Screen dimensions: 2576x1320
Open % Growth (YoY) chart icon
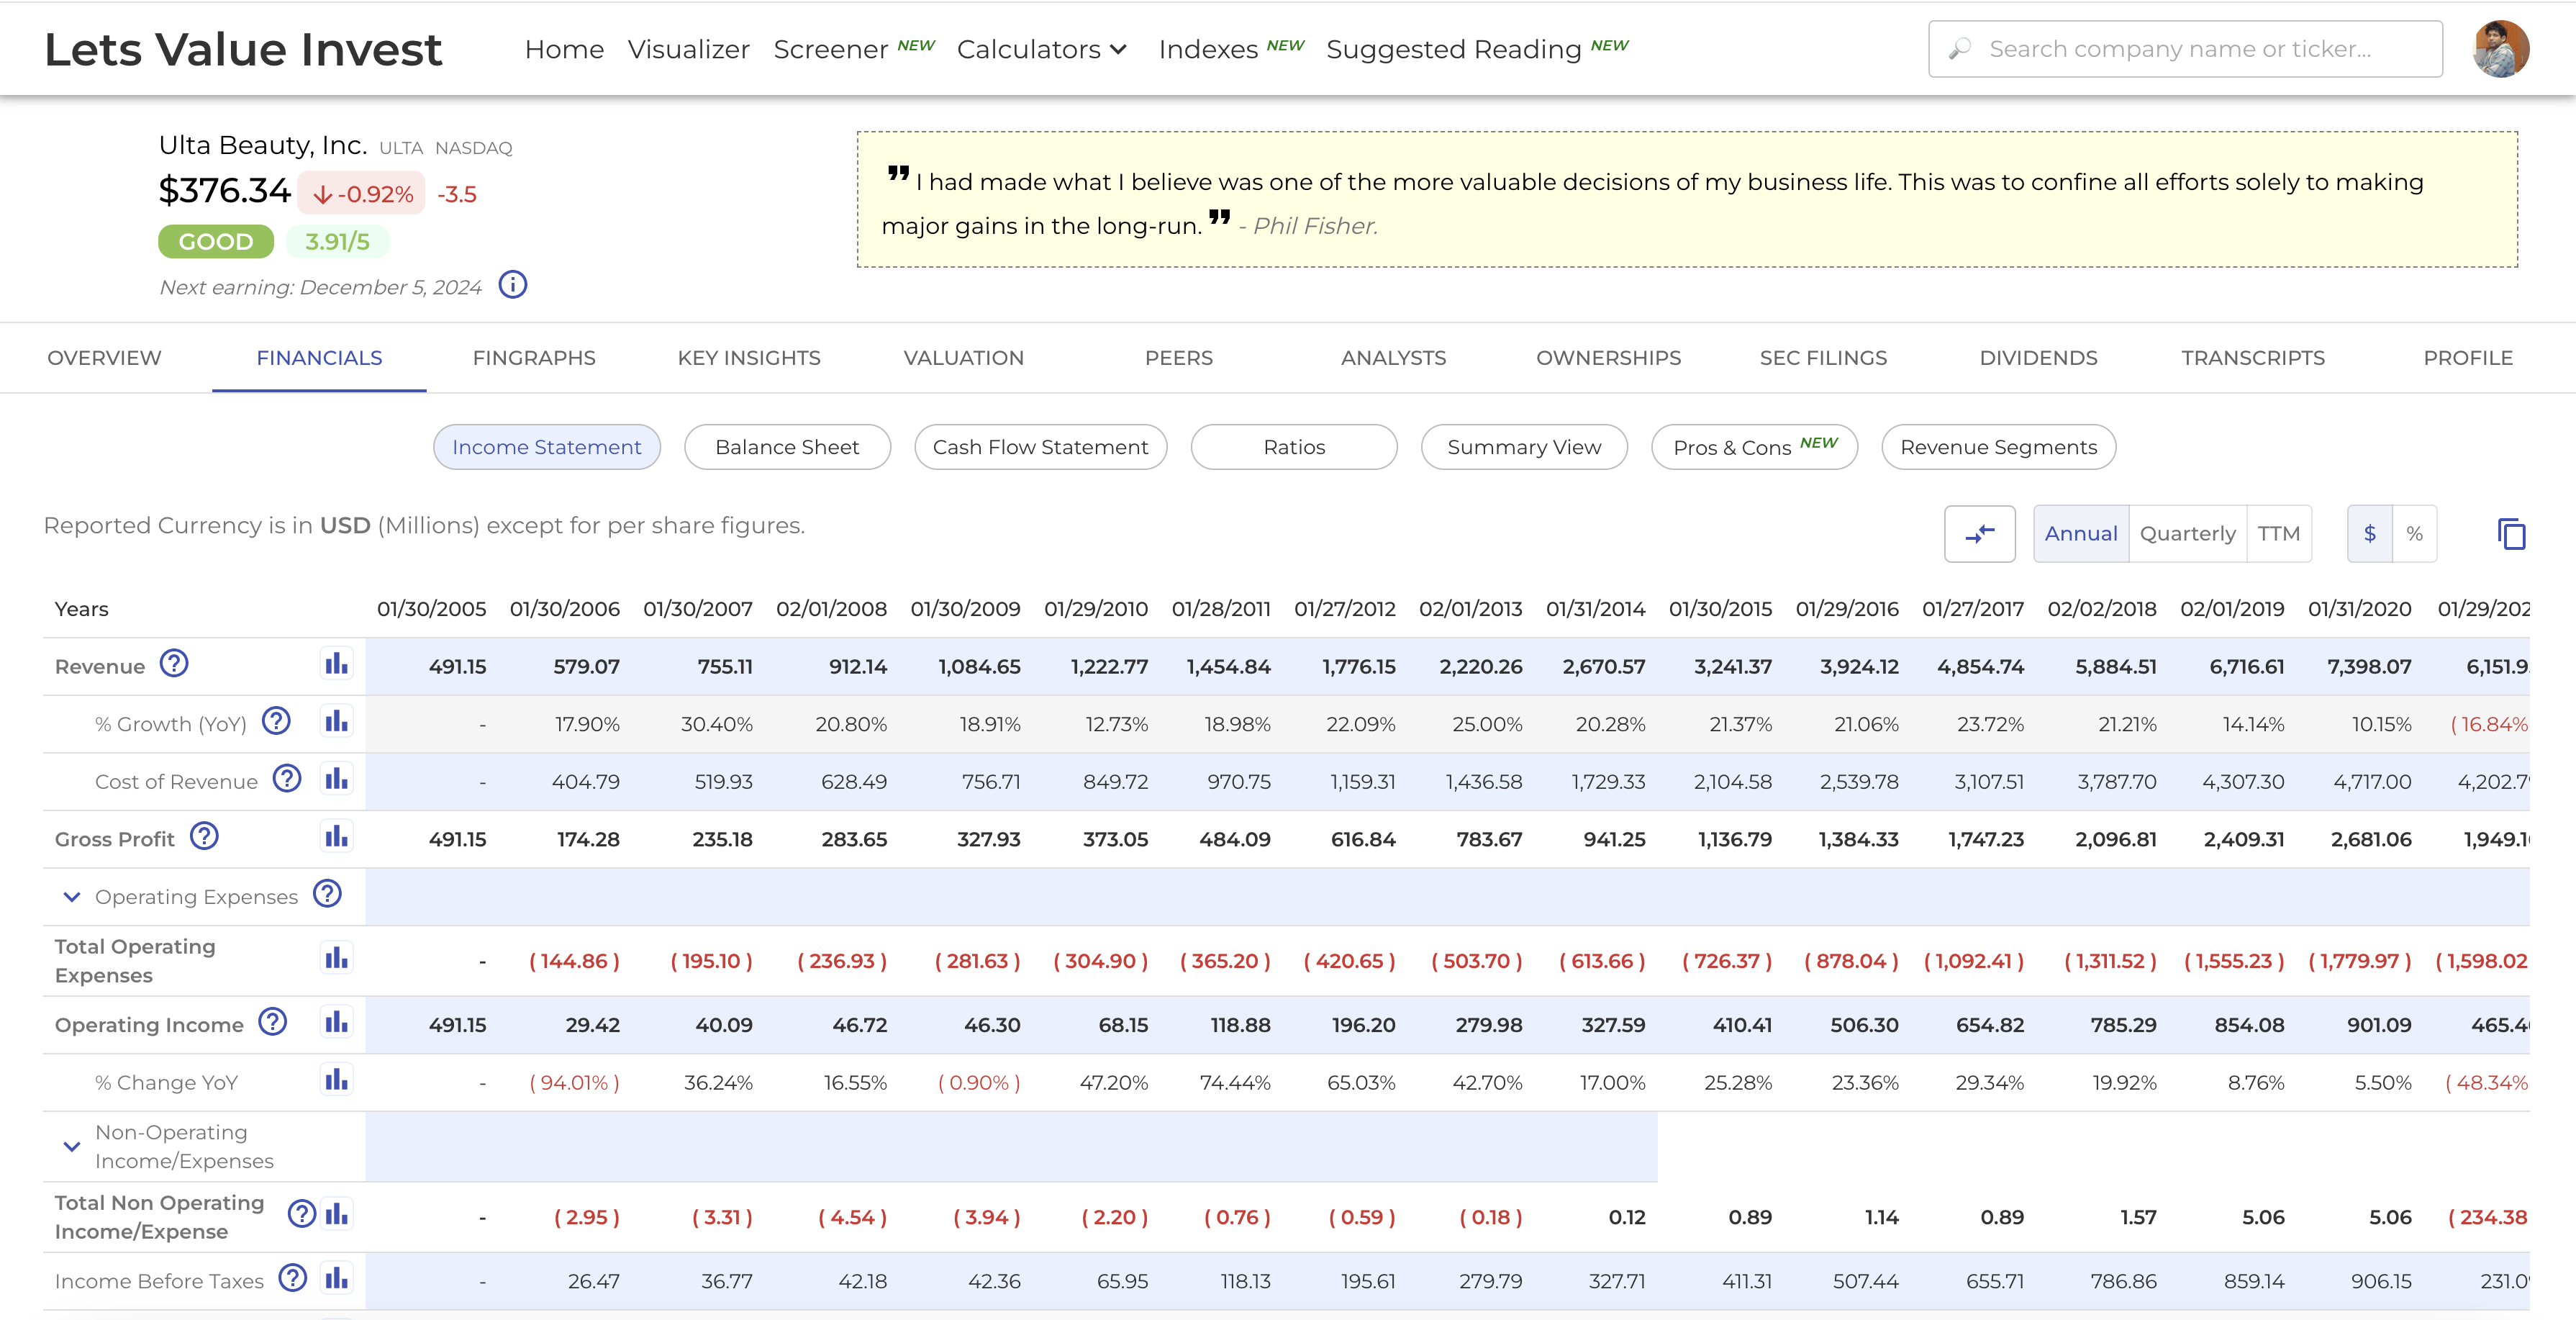[336, 721]
